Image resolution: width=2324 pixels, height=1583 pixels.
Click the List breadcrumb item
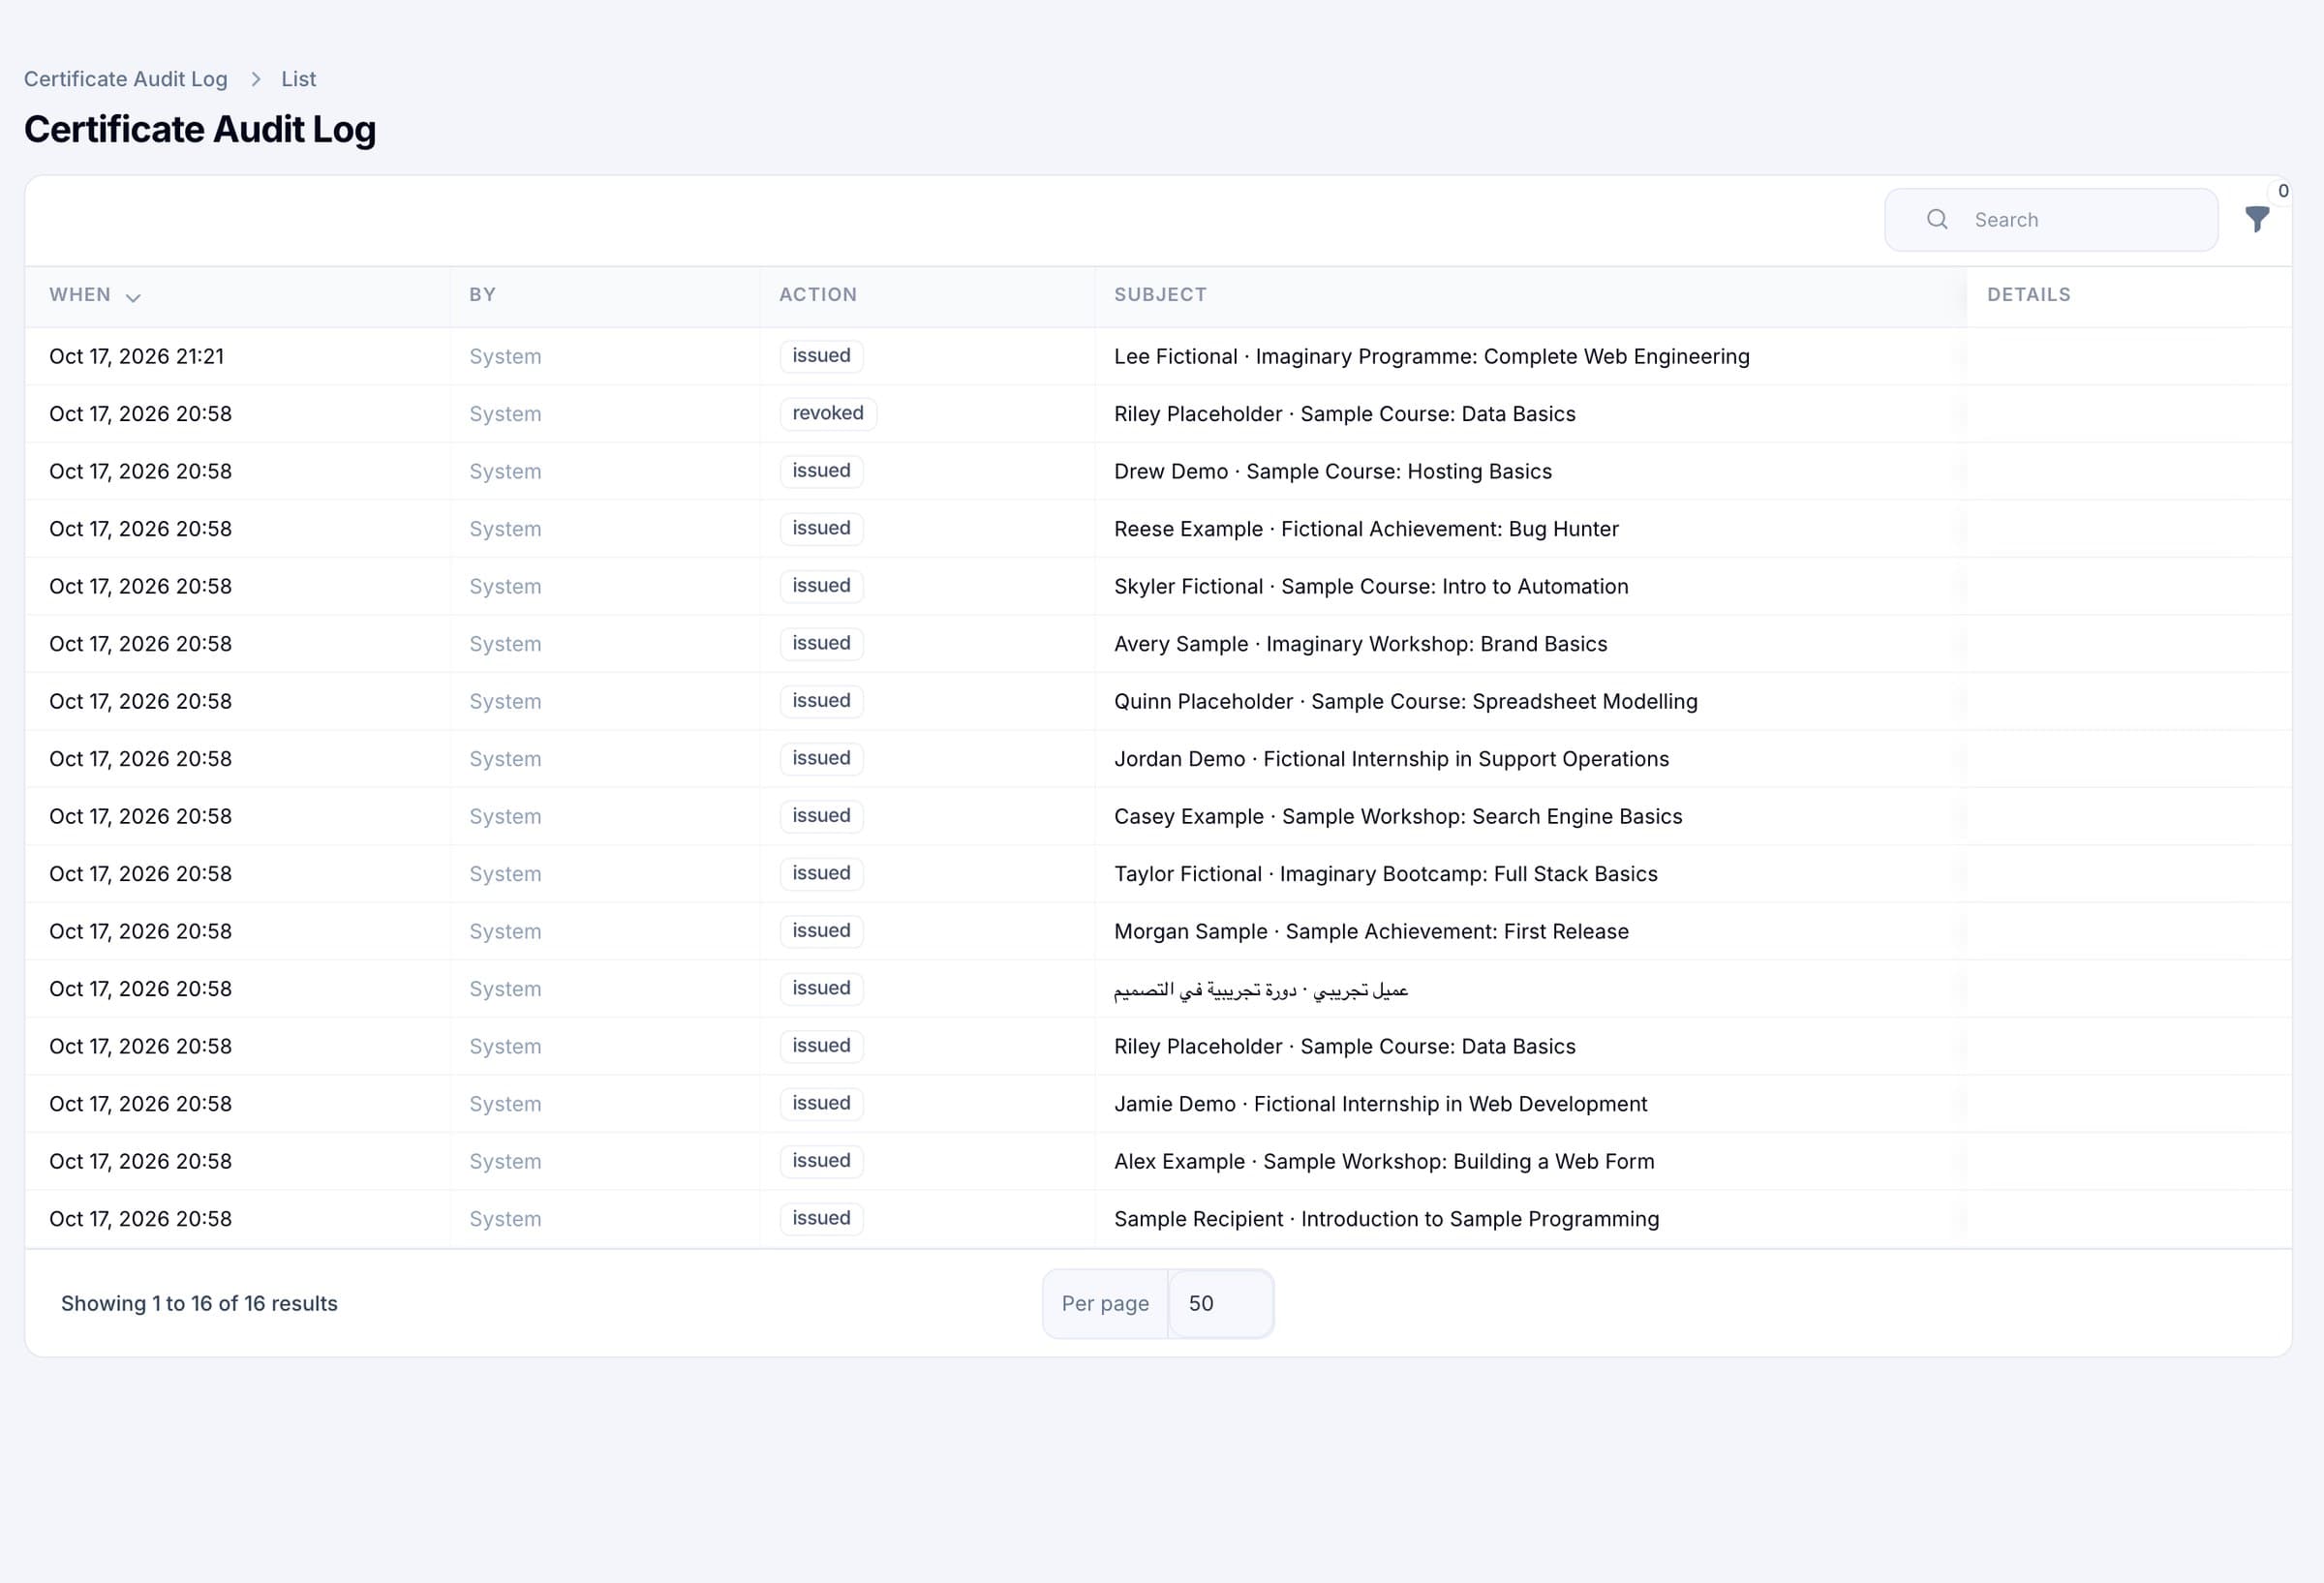point(298,79)
